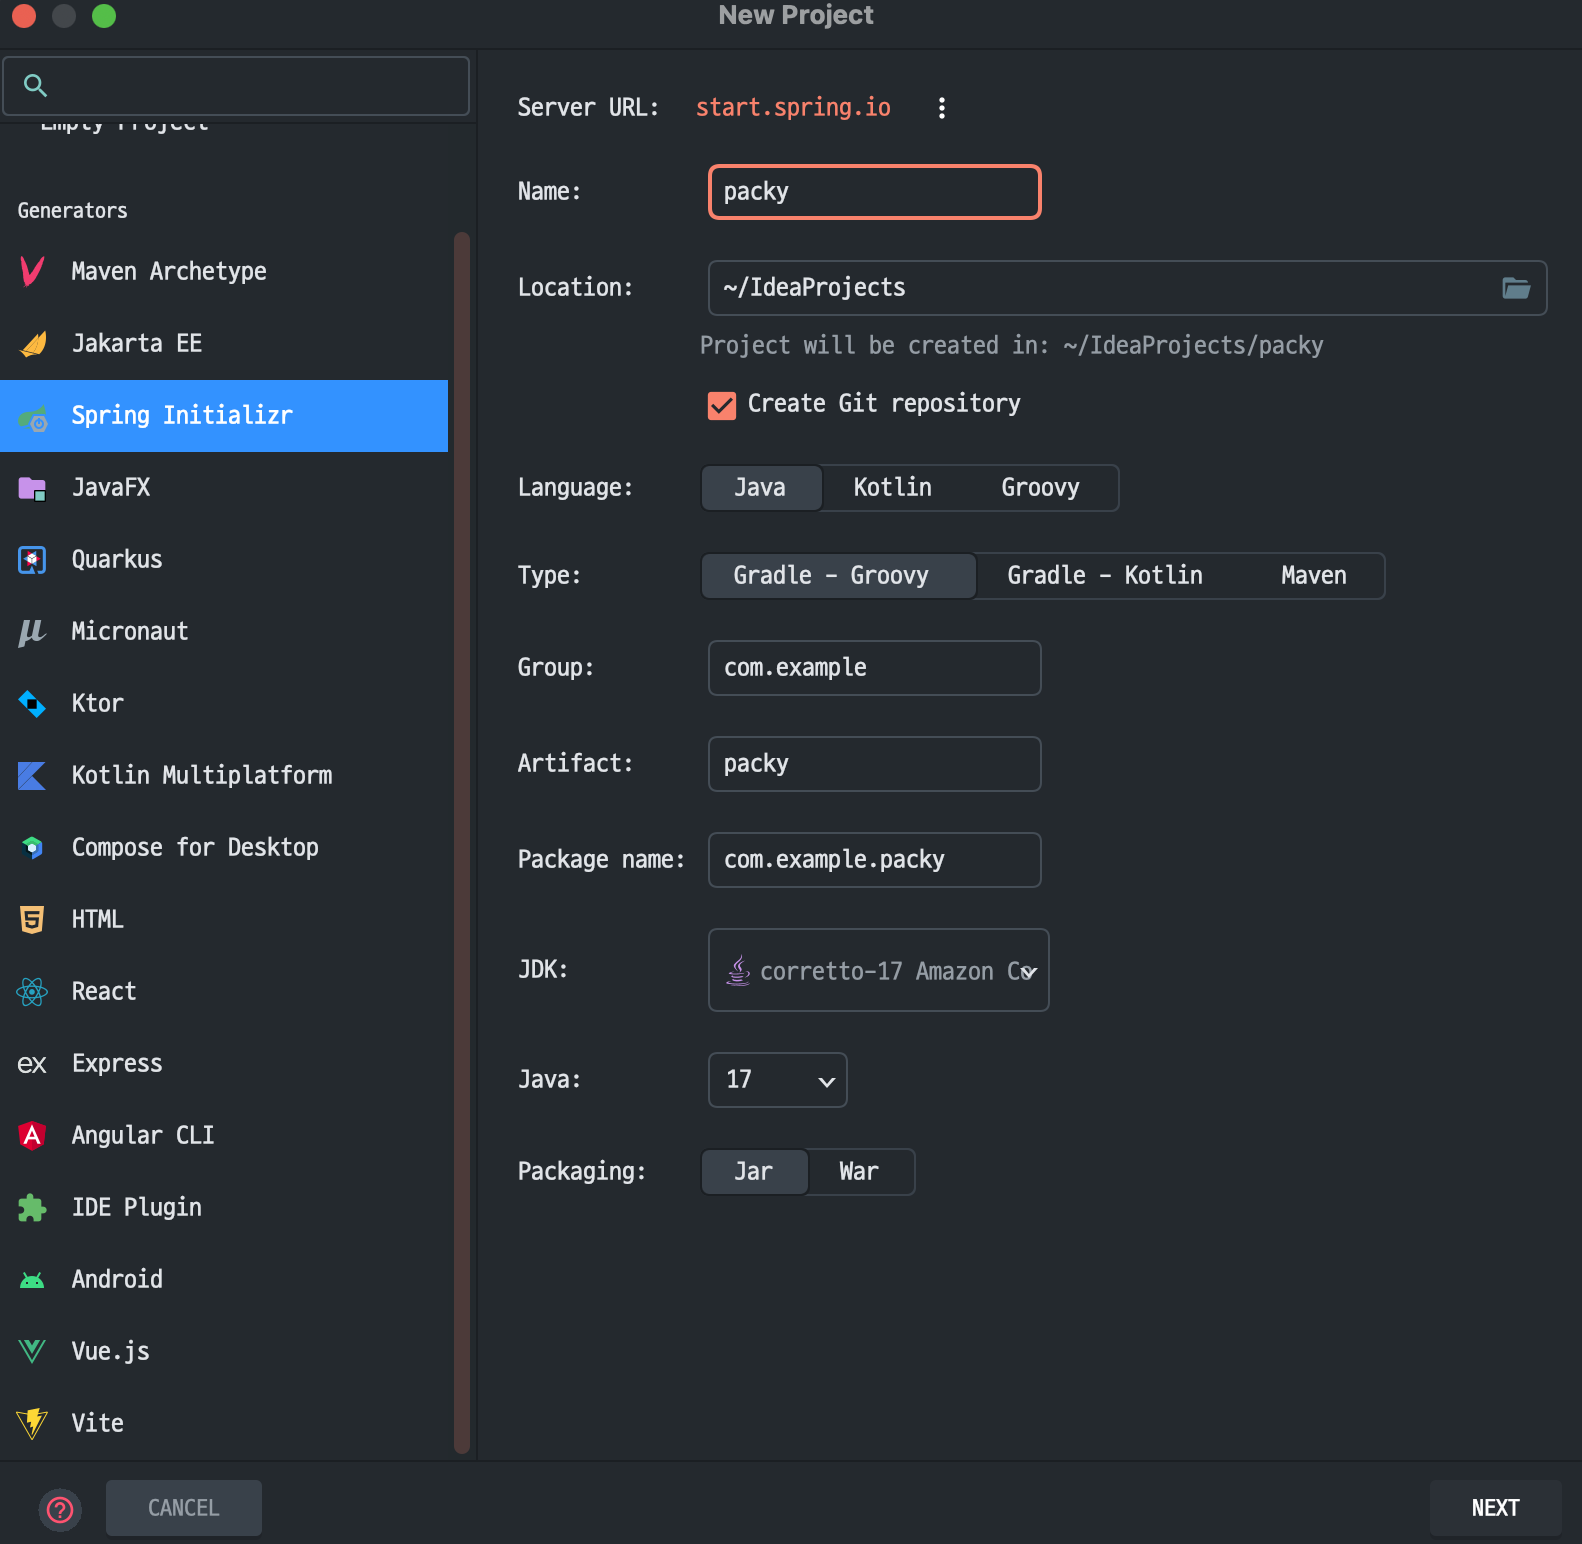1582x1544 pixels.
Task: Click the IDE Plugin puzzle icon
Action: [x=32, y=1208]
